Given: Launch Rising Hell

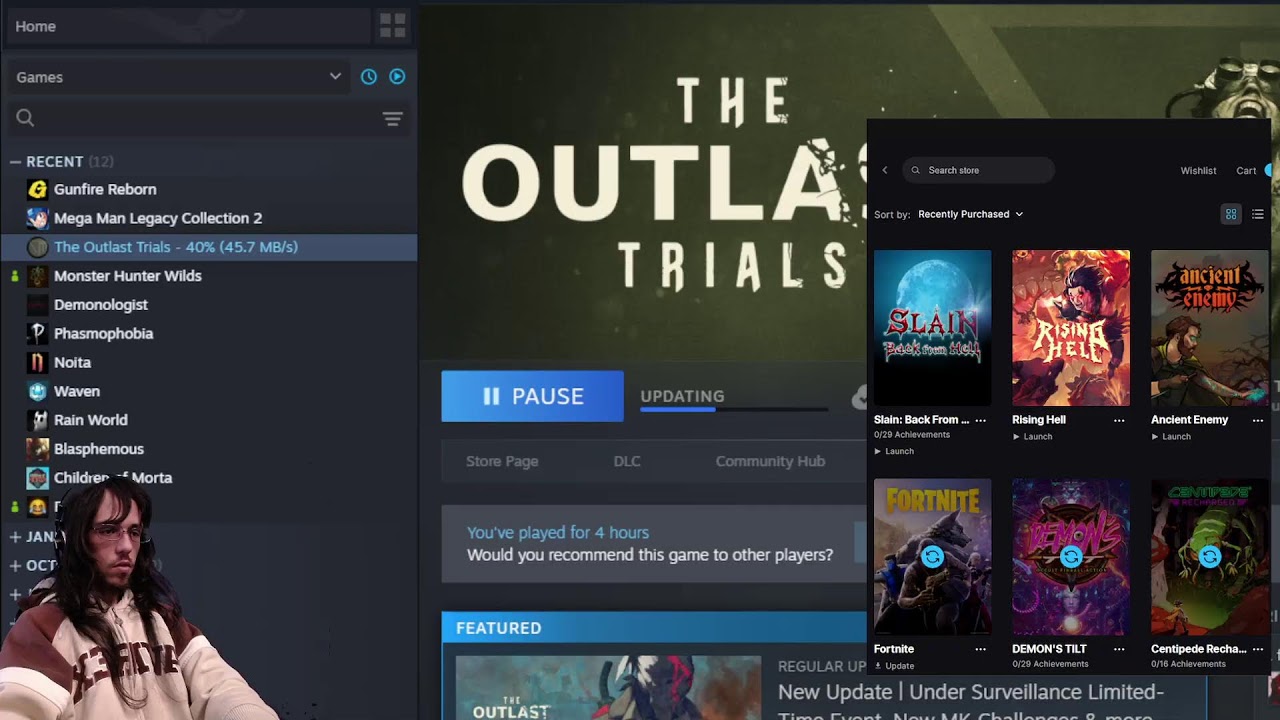Looking at the screenshot, I should [x=1032, y=436].
